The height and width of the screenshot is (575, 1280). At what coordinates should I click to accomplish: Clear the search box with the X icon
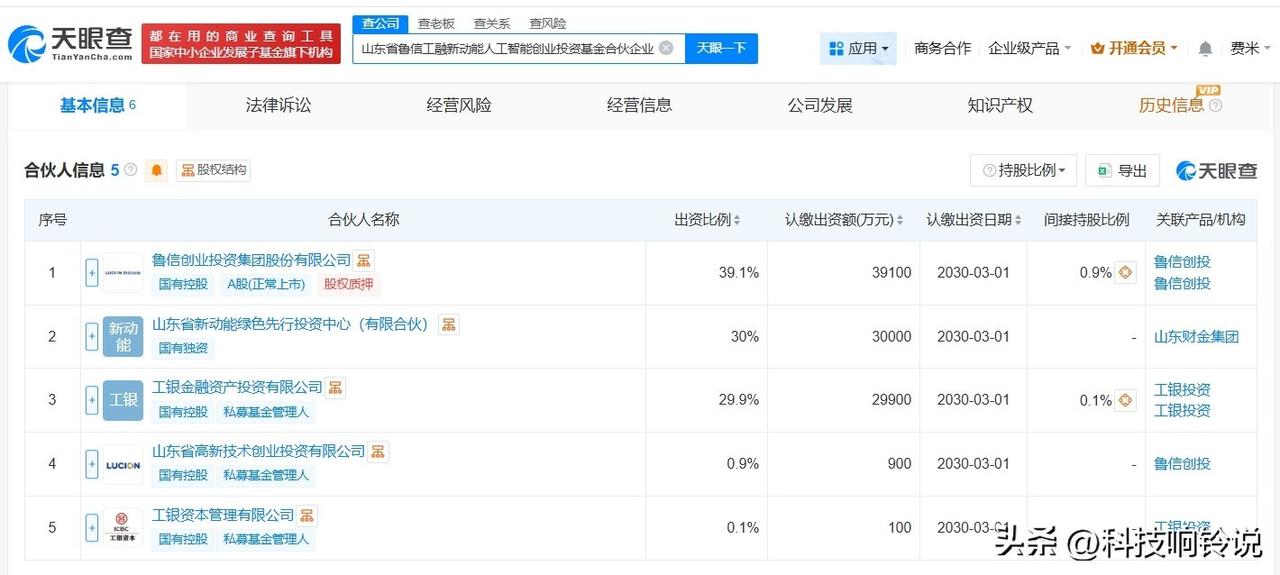pyautogui.click(x=666, y=48)
